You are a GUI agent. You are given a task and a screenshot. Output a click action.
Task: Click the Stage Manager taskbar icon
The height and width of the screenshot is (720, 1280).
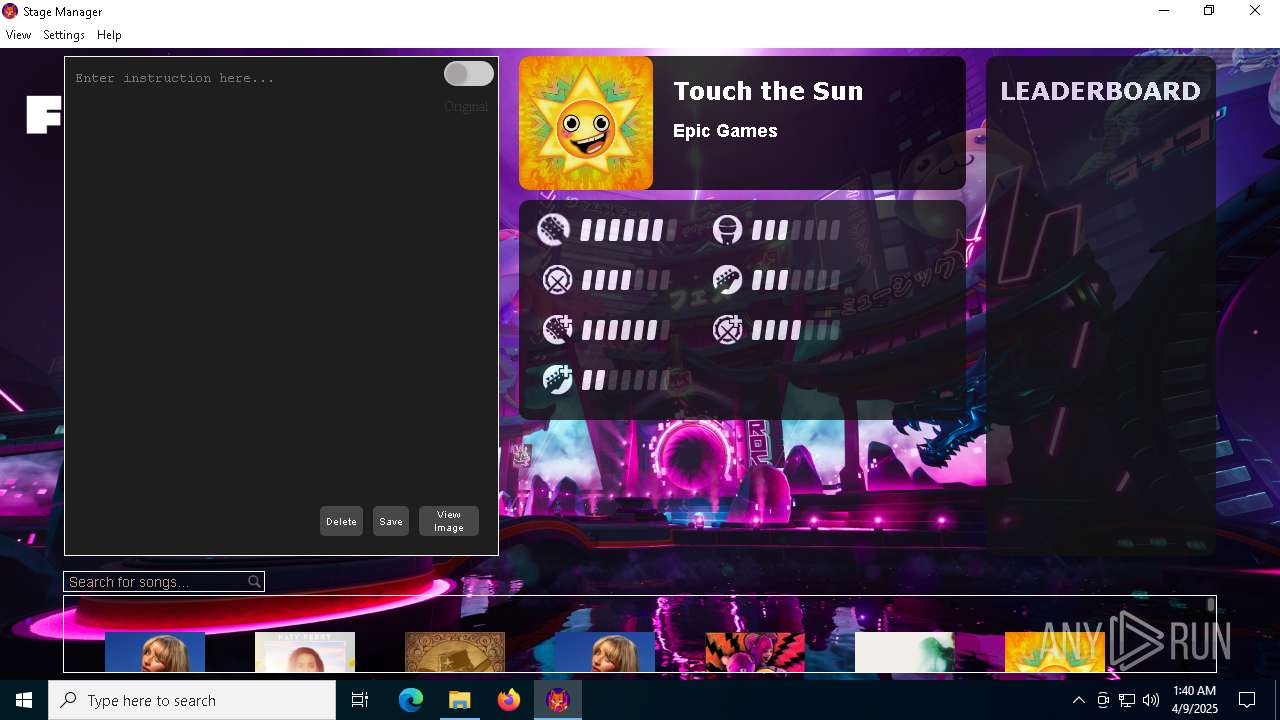[558, 700]
